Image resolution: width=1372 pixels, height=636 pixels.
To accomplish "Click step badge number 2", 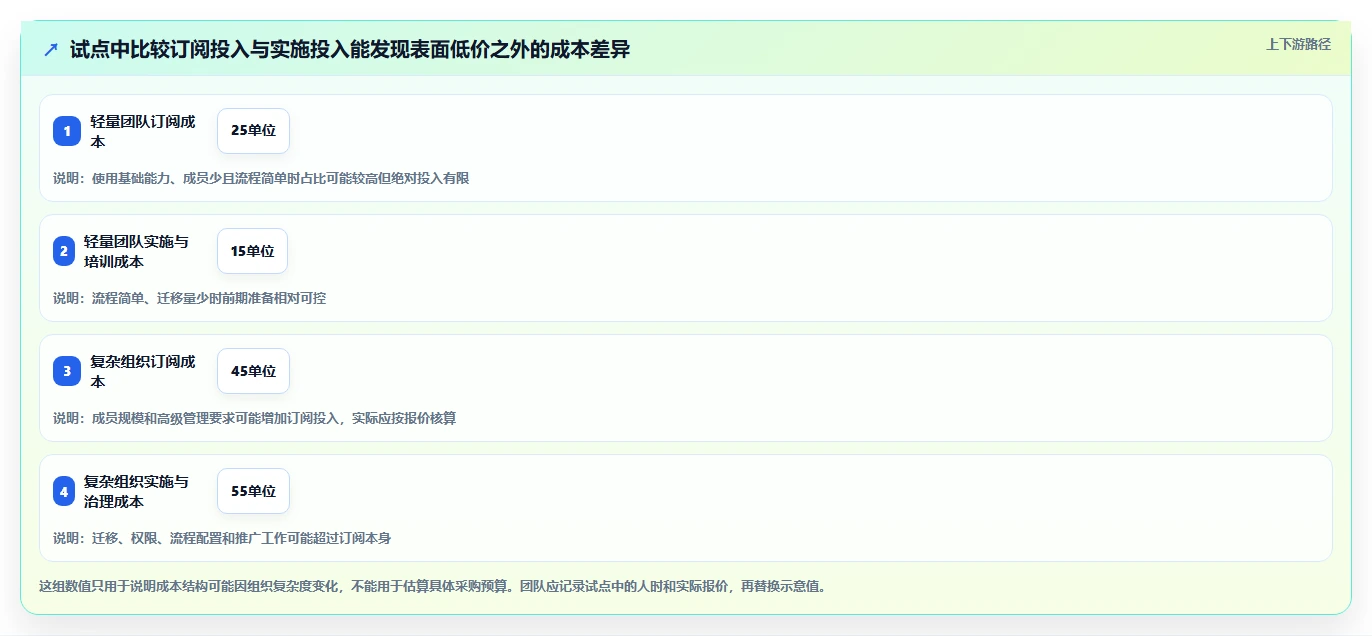I will pos(64,251).
